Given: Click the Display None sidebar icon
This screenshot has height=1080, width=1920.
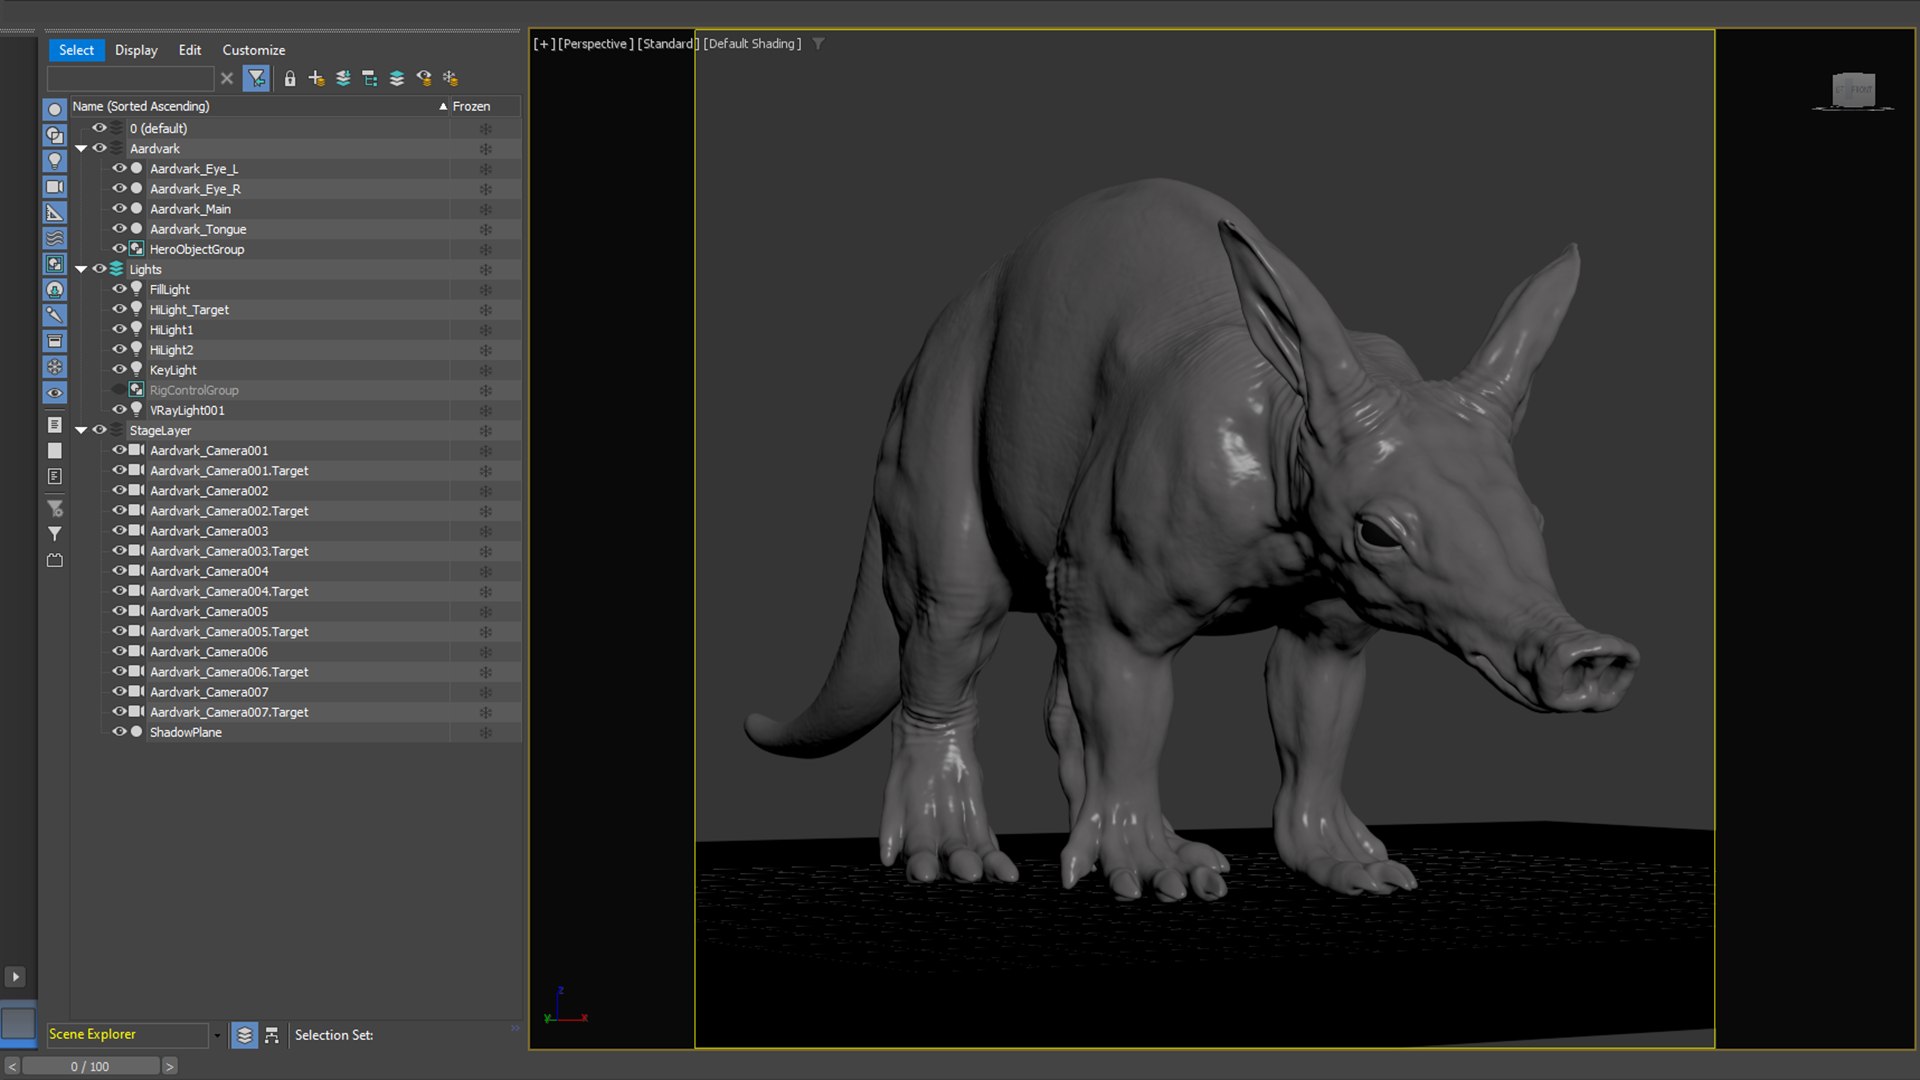Looking at the screenshot, I should coord(55,451).
